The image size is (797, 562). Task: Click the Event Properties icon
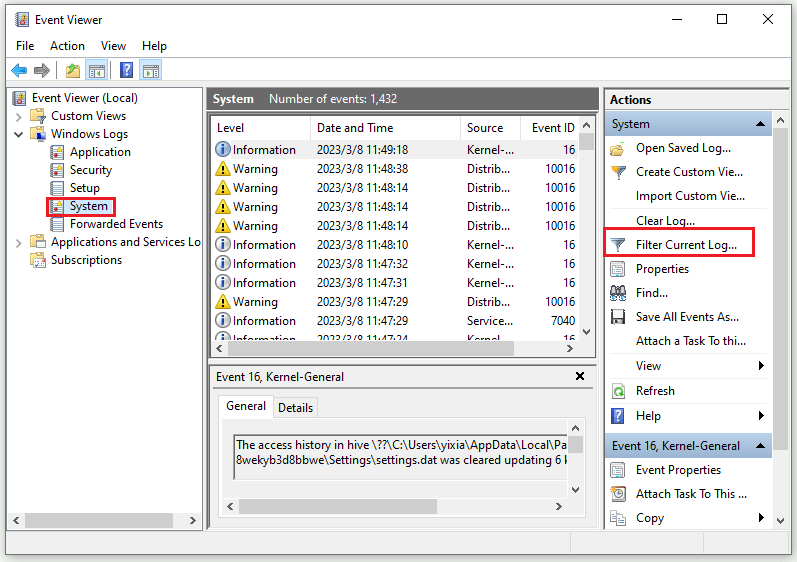pos(618,470)
